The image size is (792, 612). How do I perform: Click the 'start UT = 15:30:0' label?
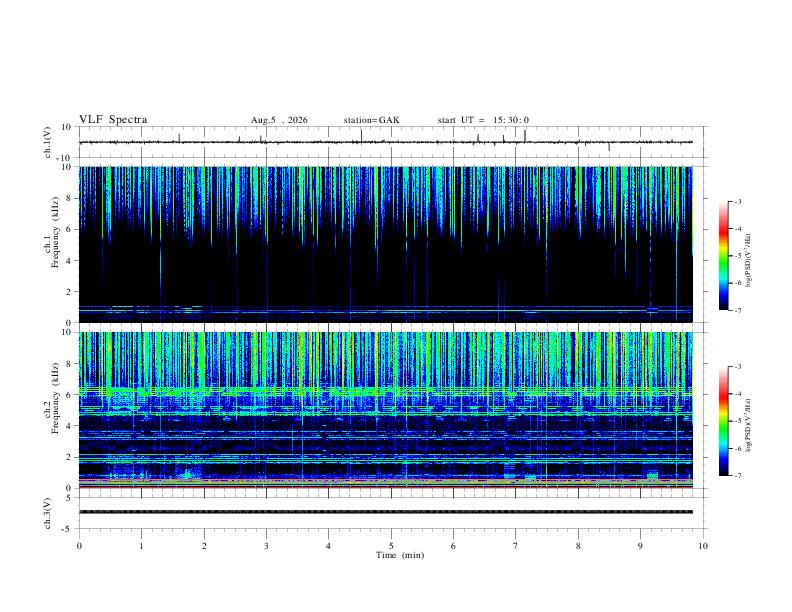pyautogui.click(x=483, y=120)
